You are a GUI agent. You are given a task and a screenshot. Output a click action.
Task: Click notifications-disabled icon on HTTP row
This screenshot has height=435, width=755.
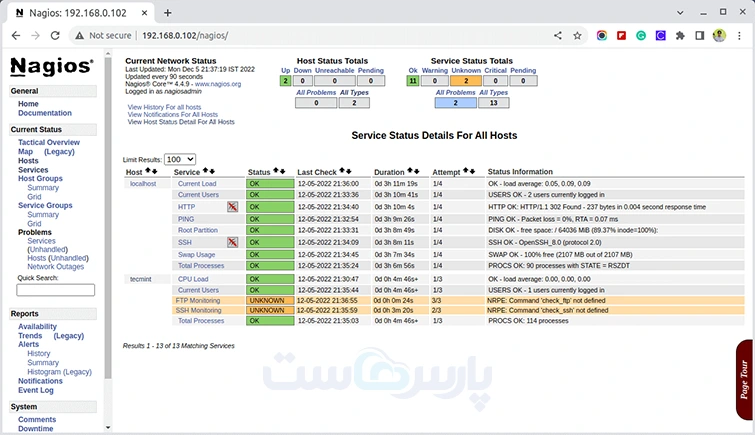[233, 207]
